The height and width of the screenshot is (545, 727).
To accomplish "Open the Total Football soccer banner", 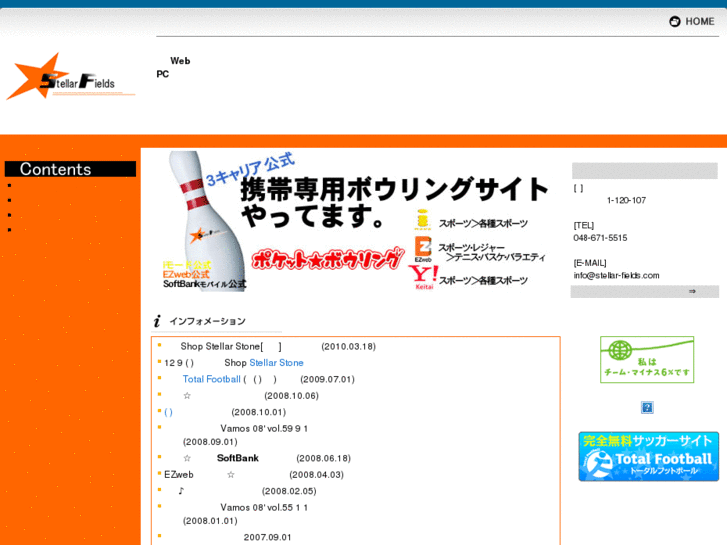I will 649,456.
